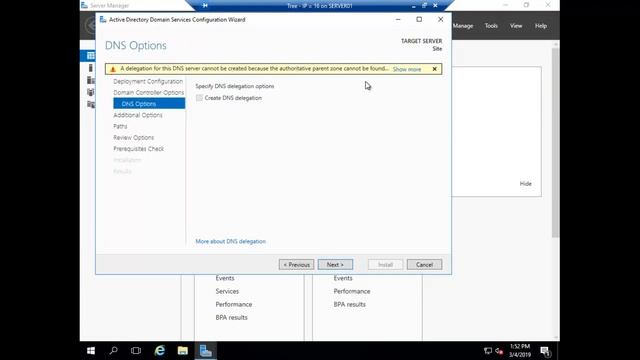Open taskbar Search
The image size is (640, 360).
113,351
